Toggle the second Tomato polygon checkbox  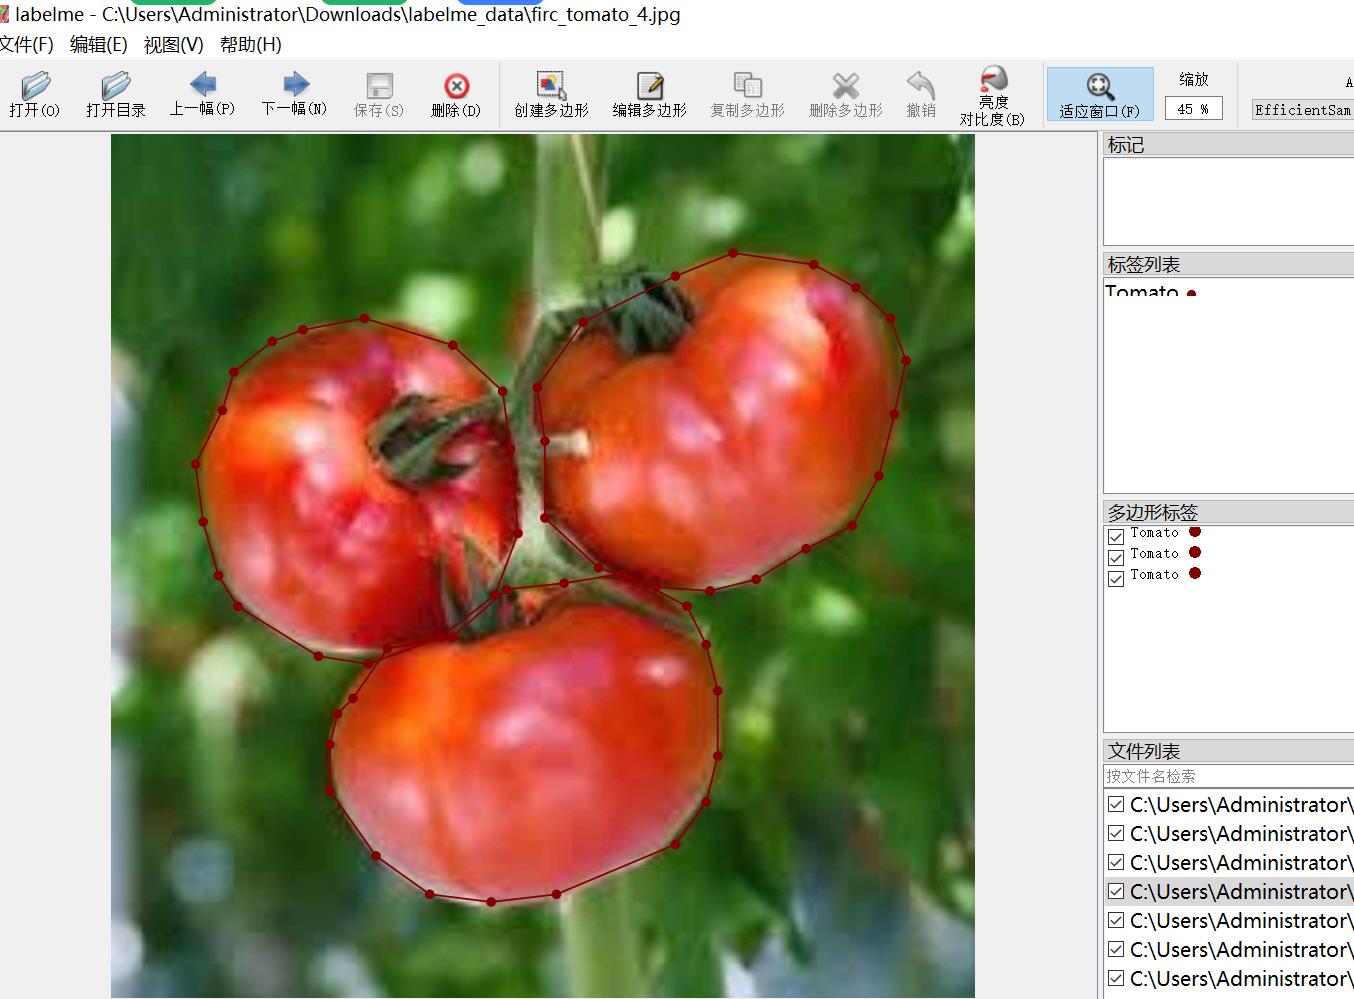(x=1116, y=557)
